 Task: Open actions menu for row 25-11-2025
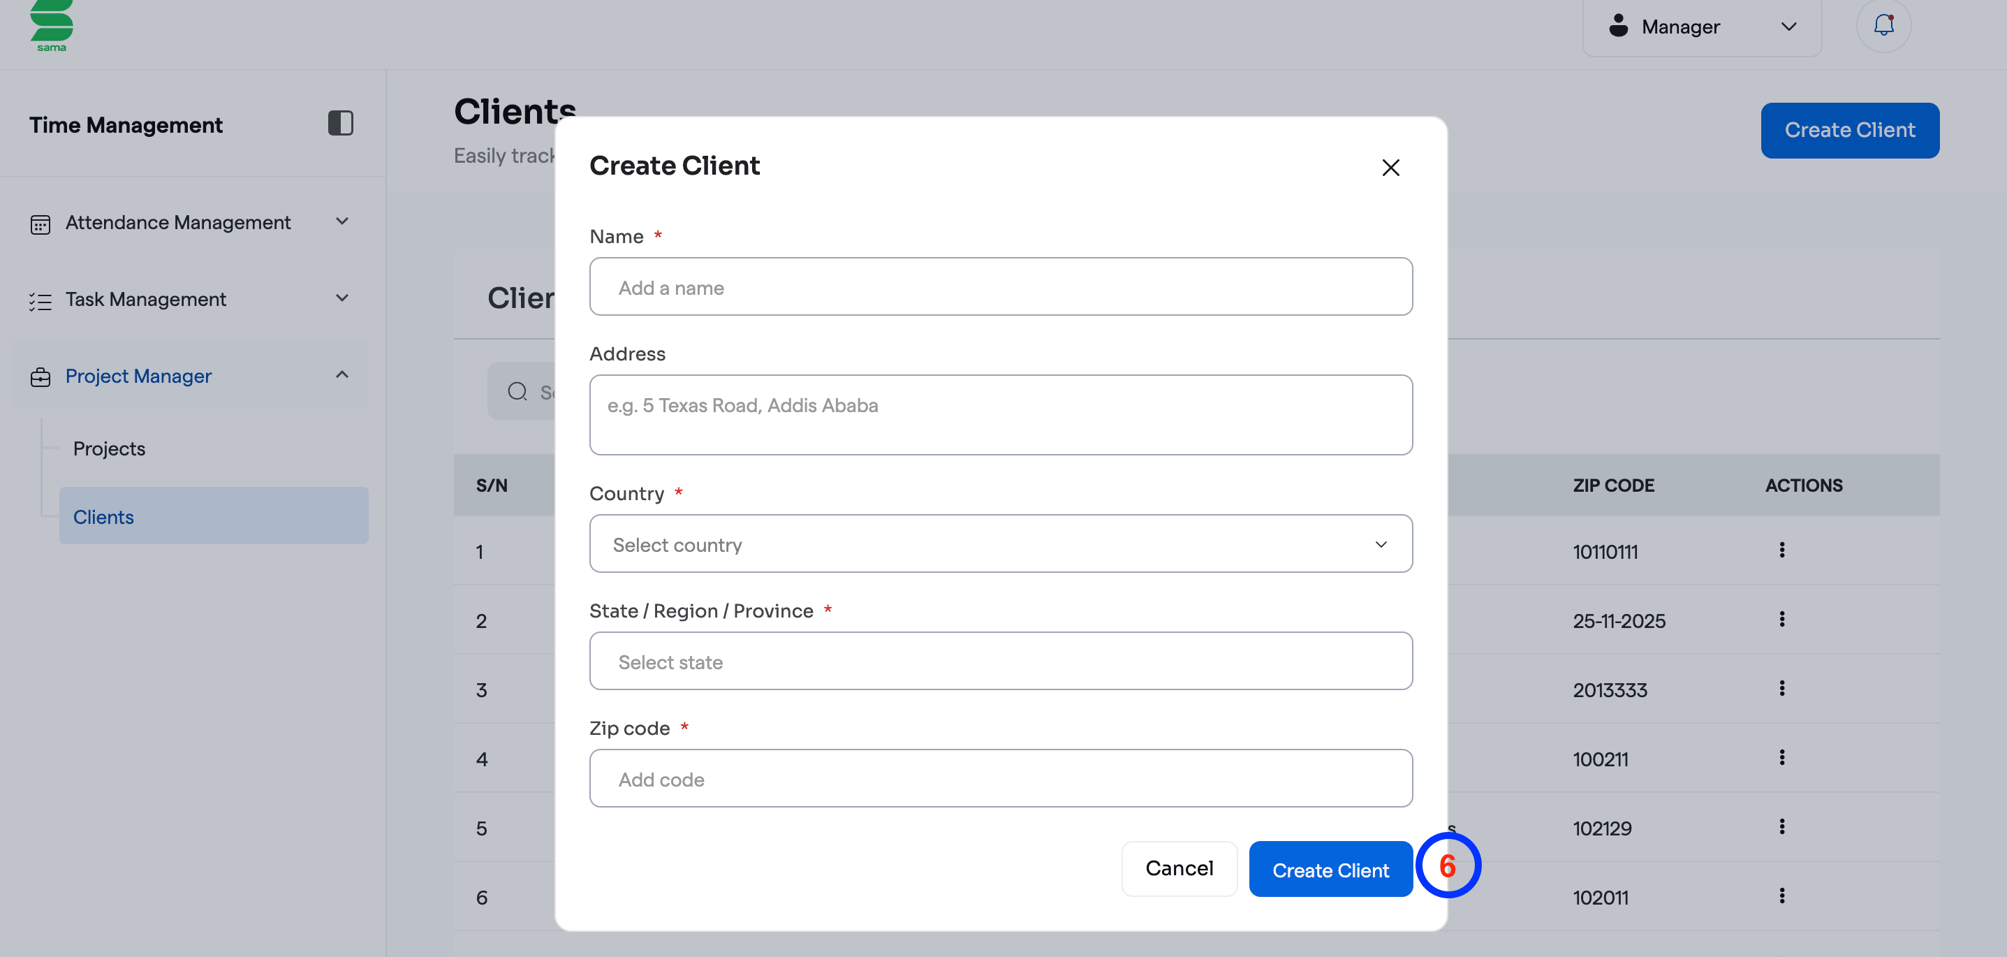pos(1781,619)
